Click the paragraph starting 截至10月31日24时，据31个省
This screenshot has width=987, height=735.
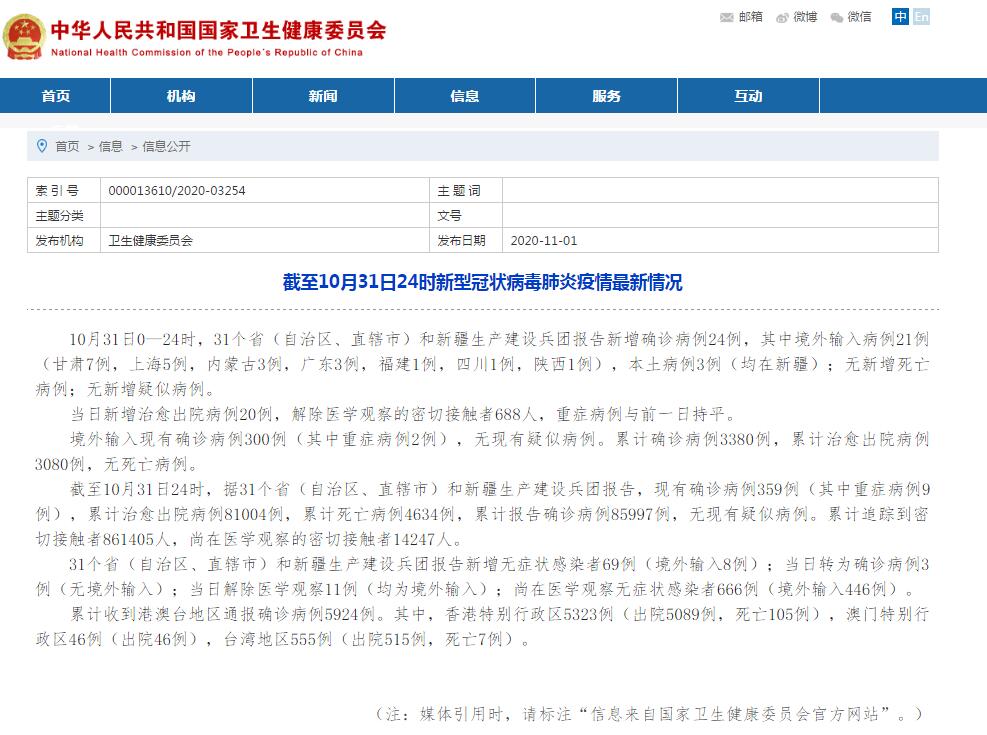(x=482, y=514)
